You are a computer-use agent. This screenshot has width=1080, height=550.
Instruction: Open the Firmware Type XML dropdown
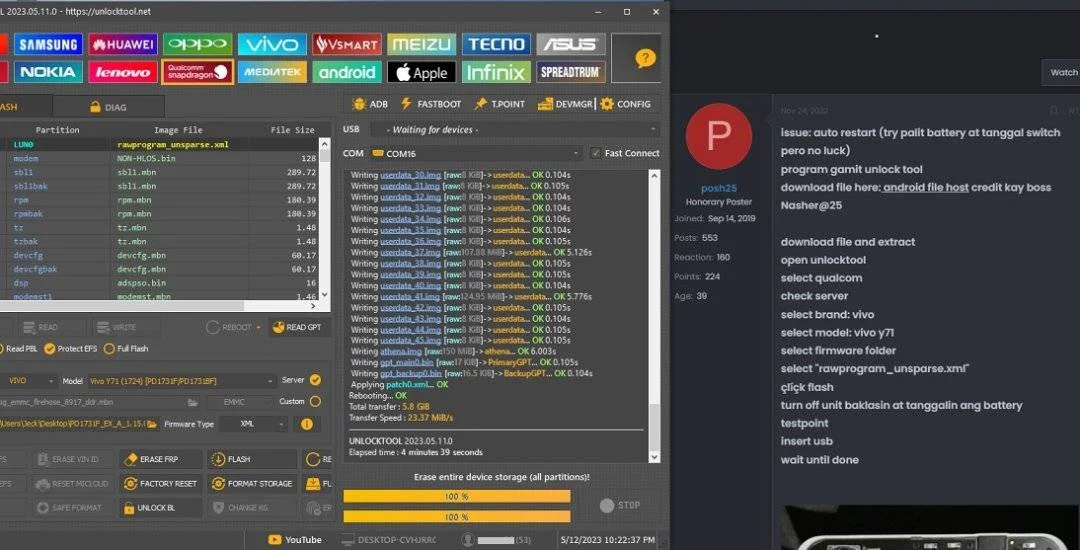[254, 424]
